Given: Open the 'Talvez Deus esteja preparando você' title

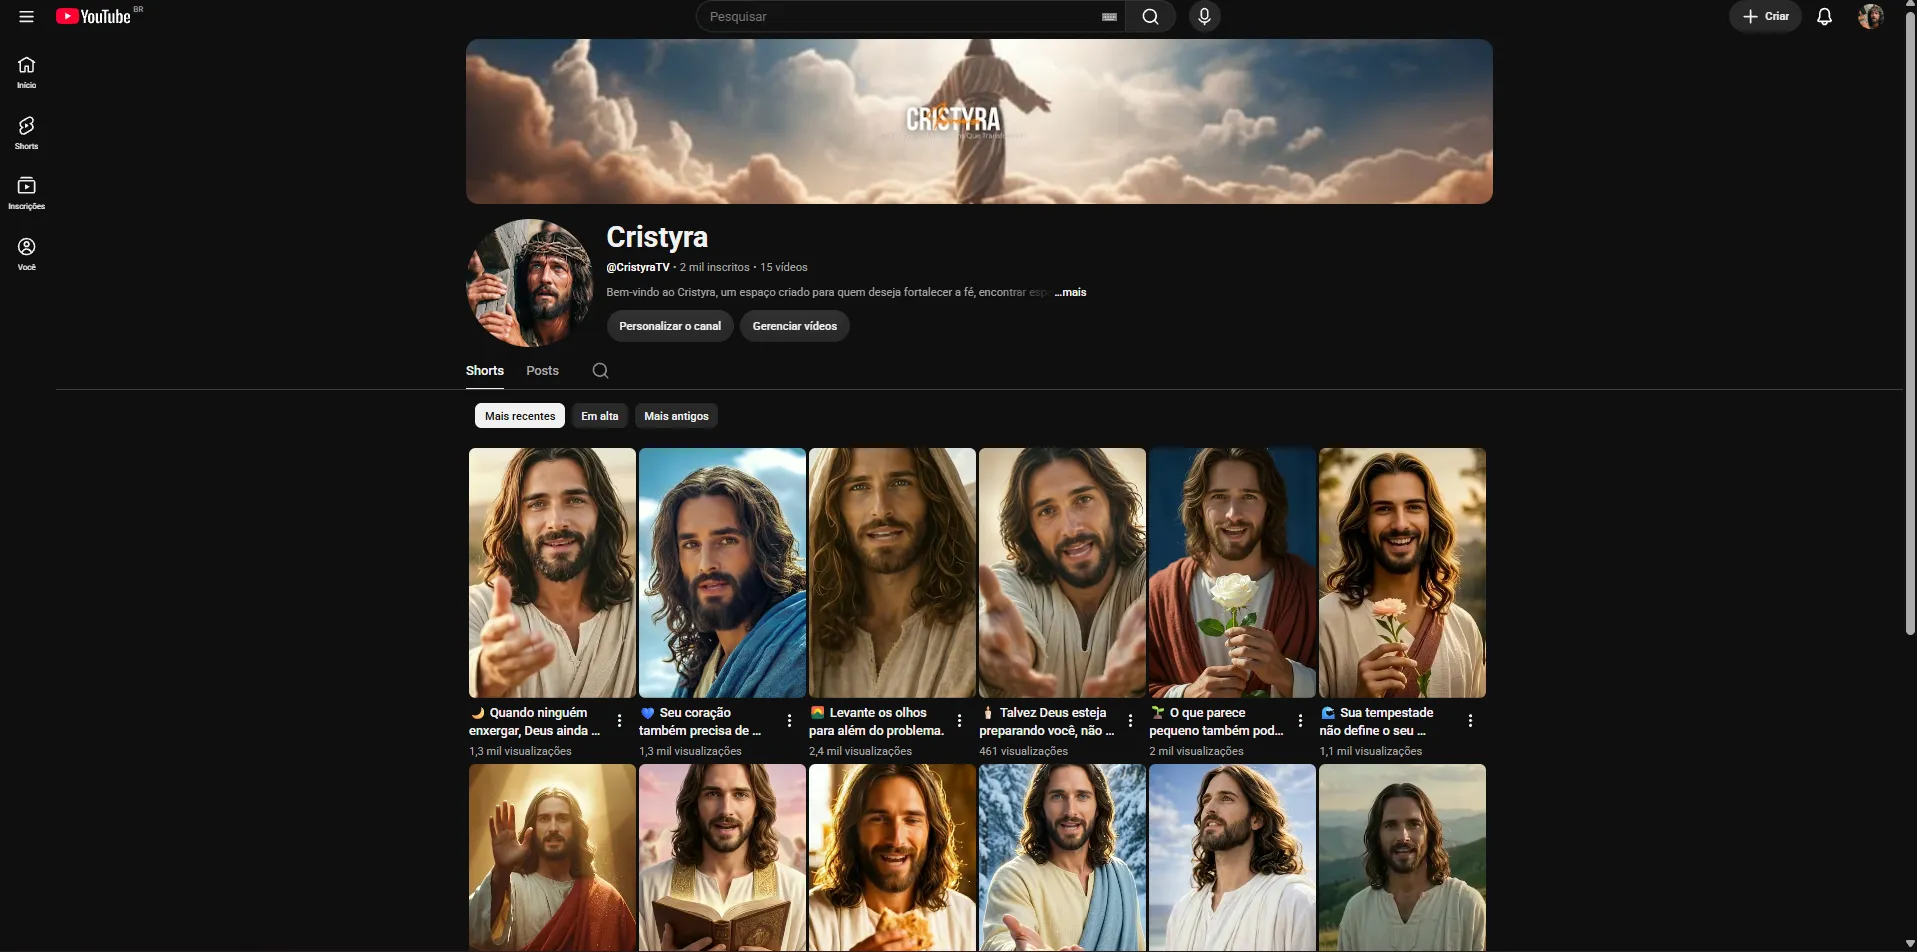Looking at the screenshot, I should tap(1047, 722).
